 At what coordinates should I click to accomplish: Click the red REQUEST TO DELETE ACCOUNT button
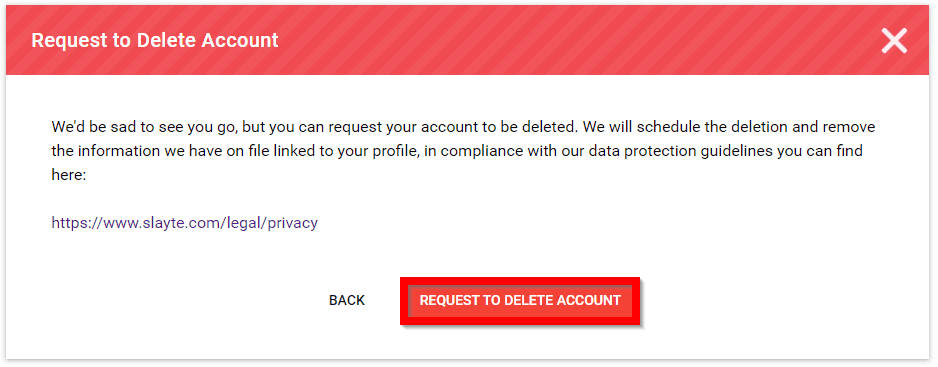pos(520,301)
